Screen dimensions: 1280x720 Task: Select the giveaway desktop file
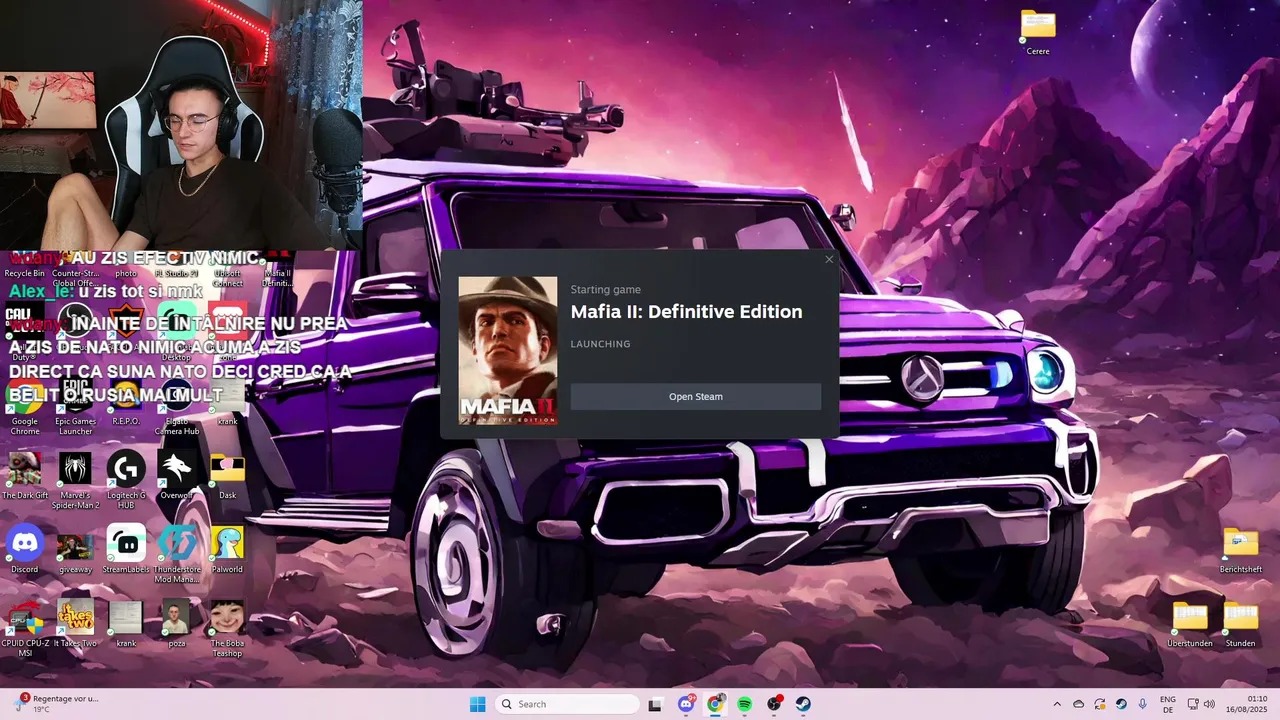click(x=75, y=552)
